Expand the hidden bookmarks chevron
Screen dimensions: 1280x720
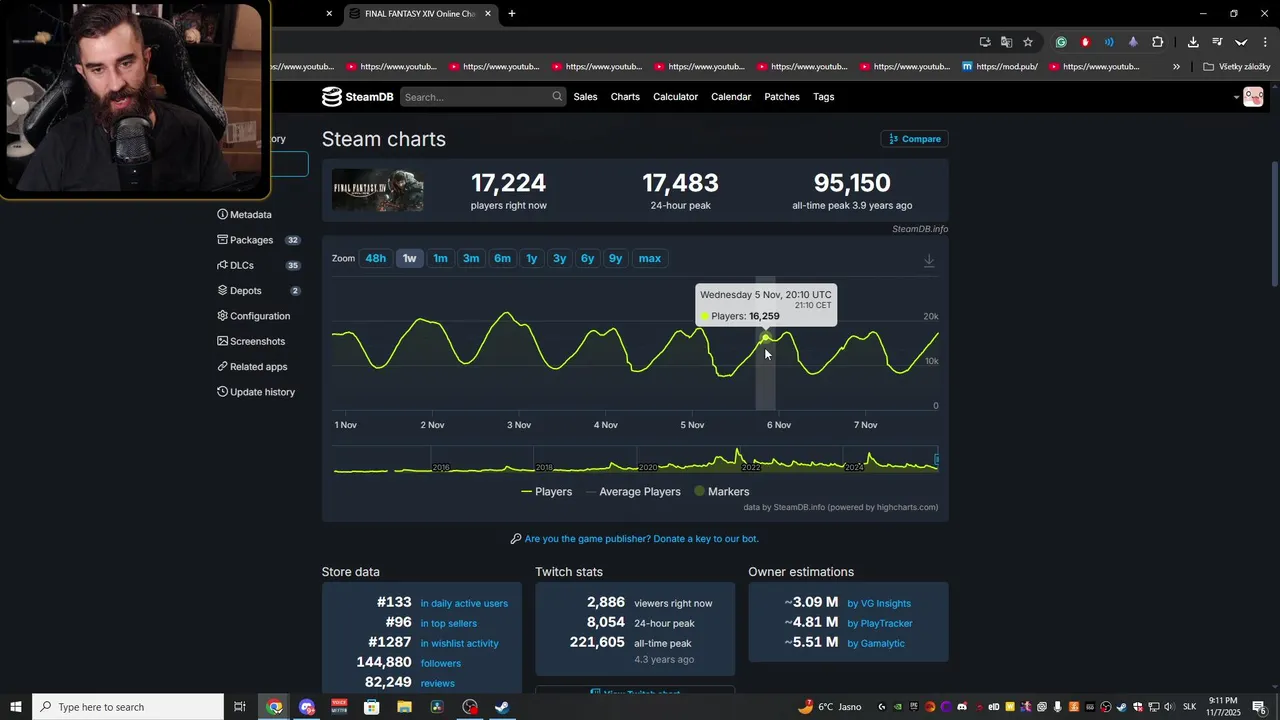pos(1176,67)
